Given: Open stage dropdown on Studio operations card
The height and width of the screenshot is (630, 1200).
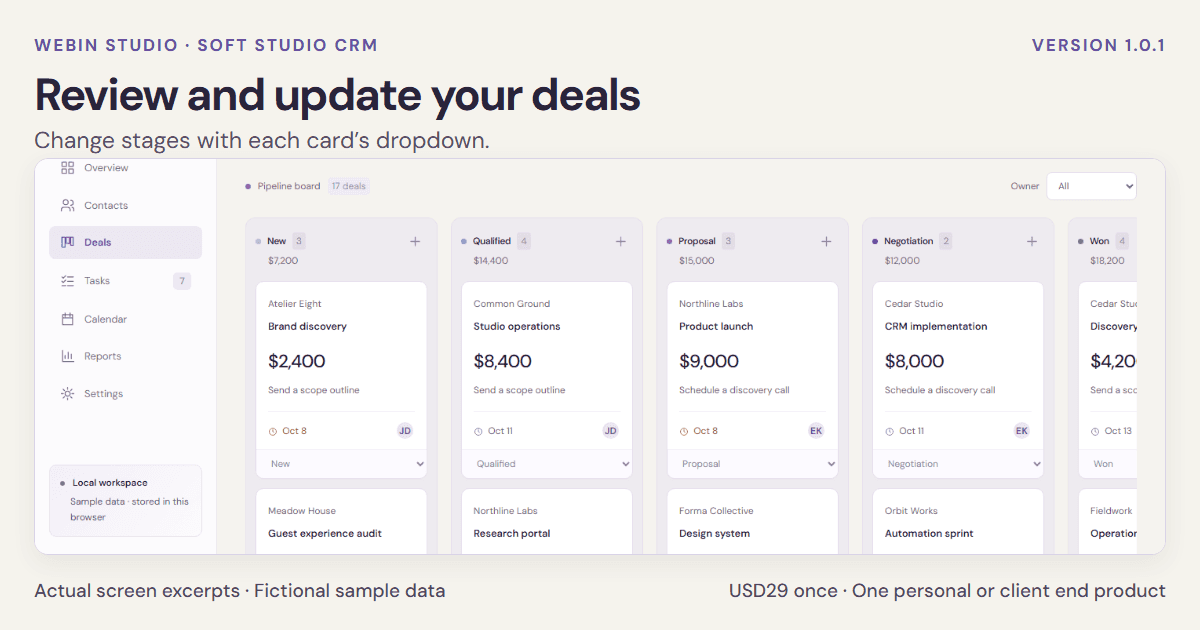Looking at the screenshot, I should click(x=547, y=464).
